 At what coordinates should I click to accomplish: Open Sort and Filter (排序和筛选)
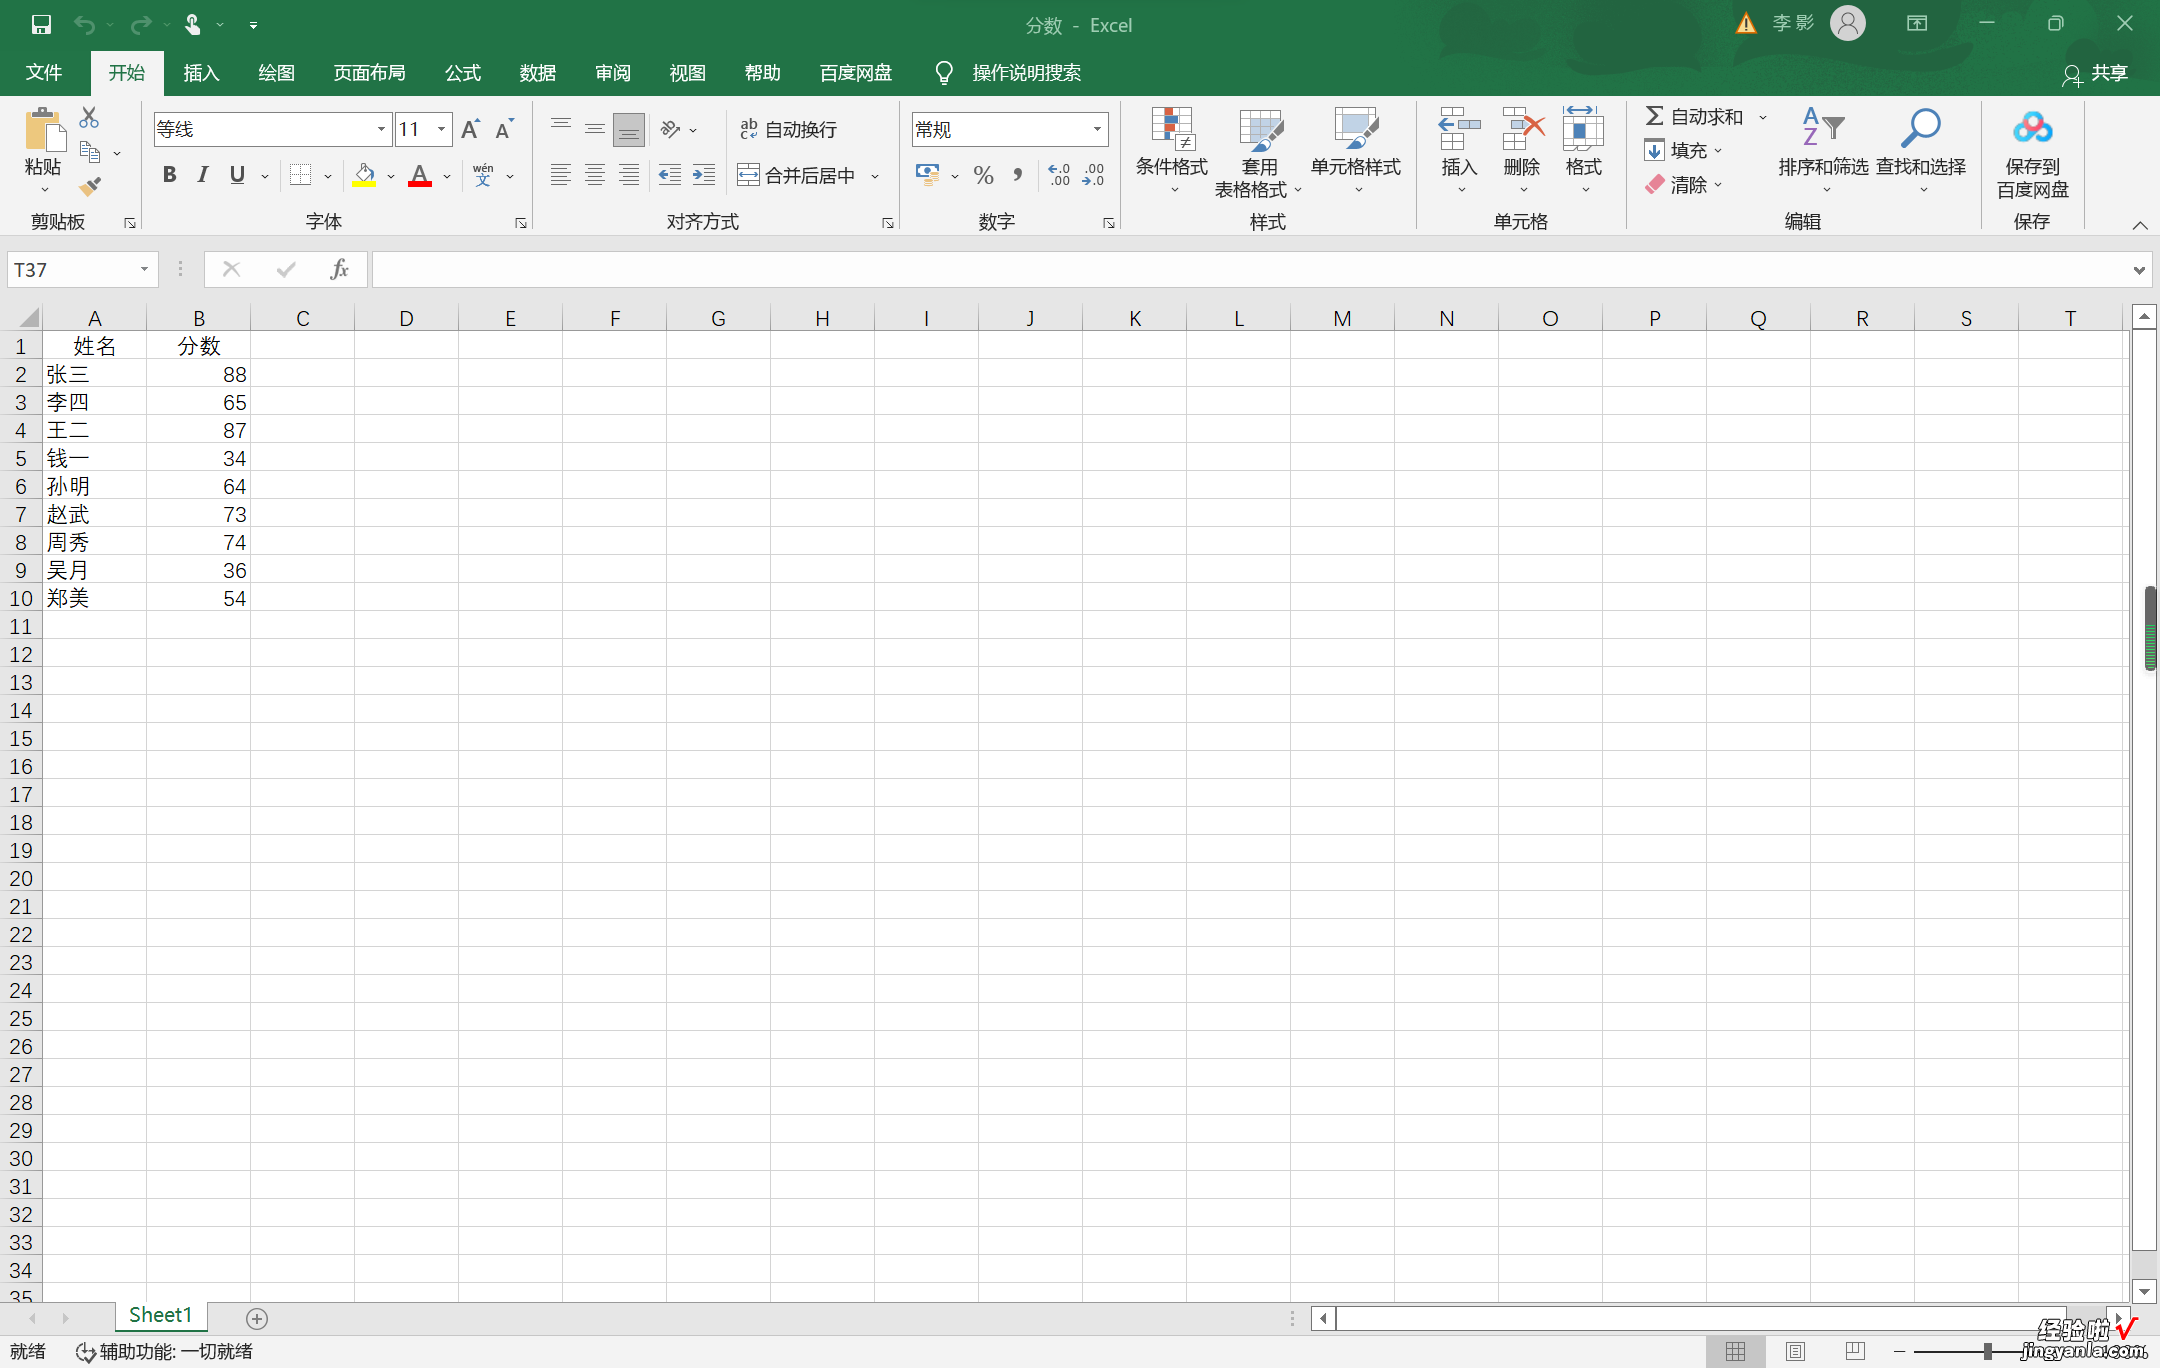click(1823, 150)
